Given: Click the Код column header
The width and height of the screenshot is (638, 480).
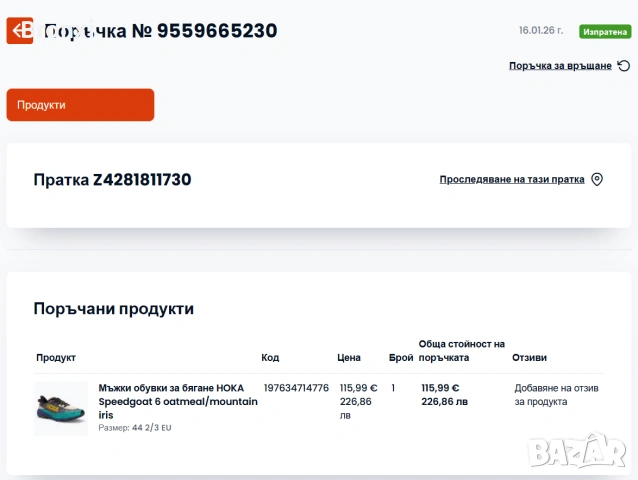Looking at the screenshot, I should (270, 358).
